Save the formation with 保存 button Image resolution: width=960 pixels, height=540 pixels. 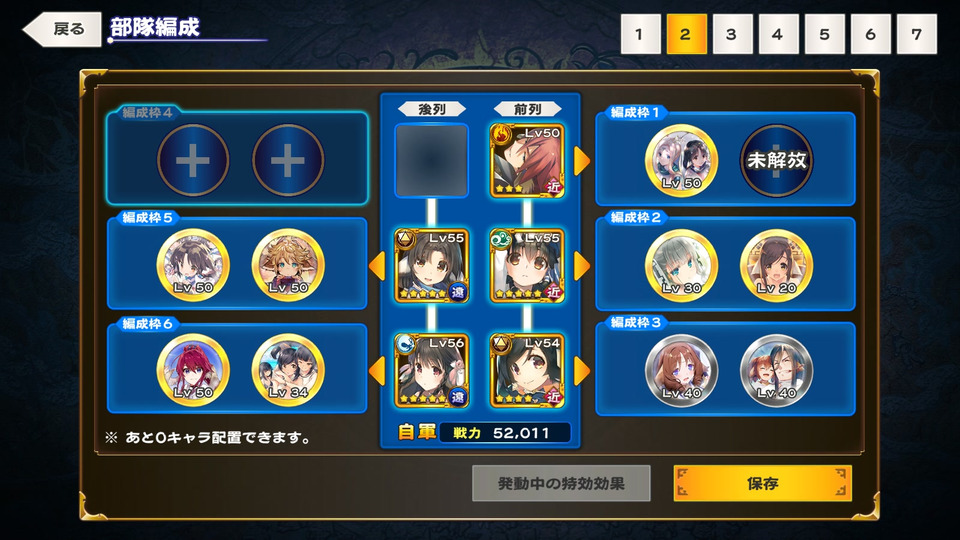click(x=762, y=483)
